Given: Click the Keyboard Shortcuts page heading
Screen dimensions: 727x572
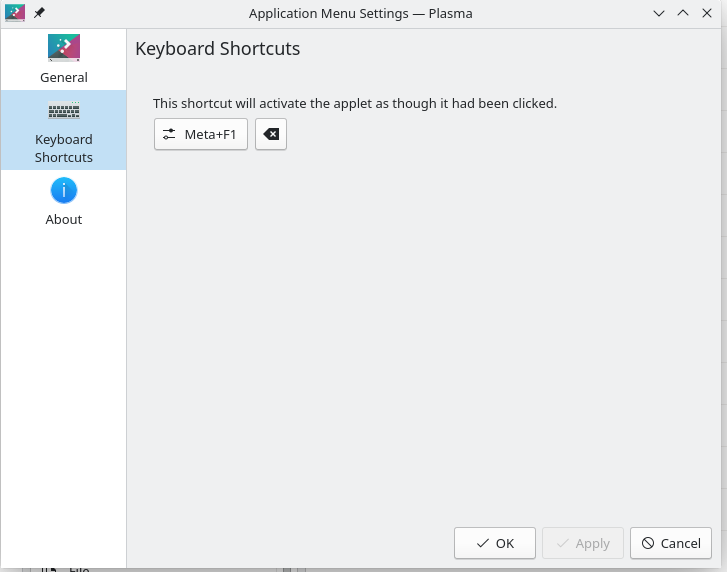Looking at the screenshot, I should (x=217, y=48).
